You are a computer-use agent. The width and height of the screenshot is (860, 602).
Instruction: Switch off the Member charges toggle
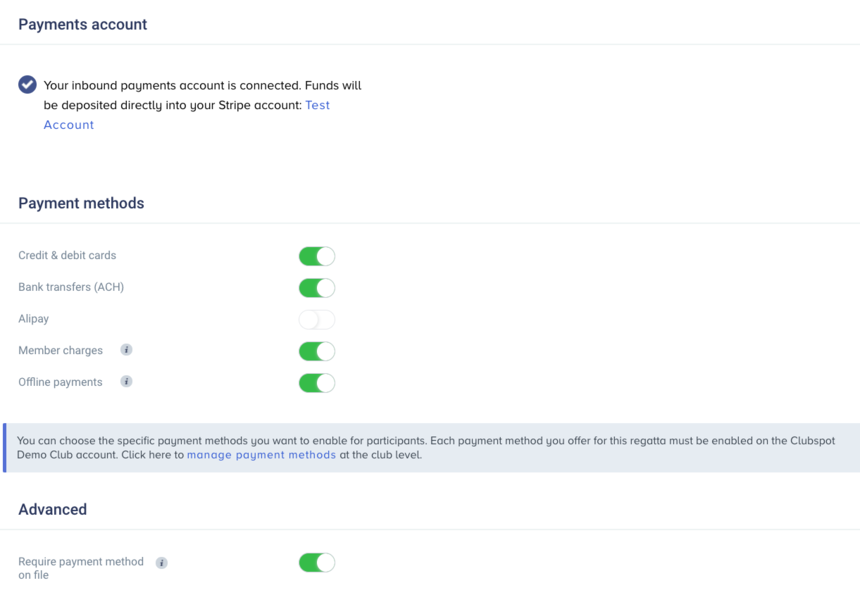pos(317,351)
